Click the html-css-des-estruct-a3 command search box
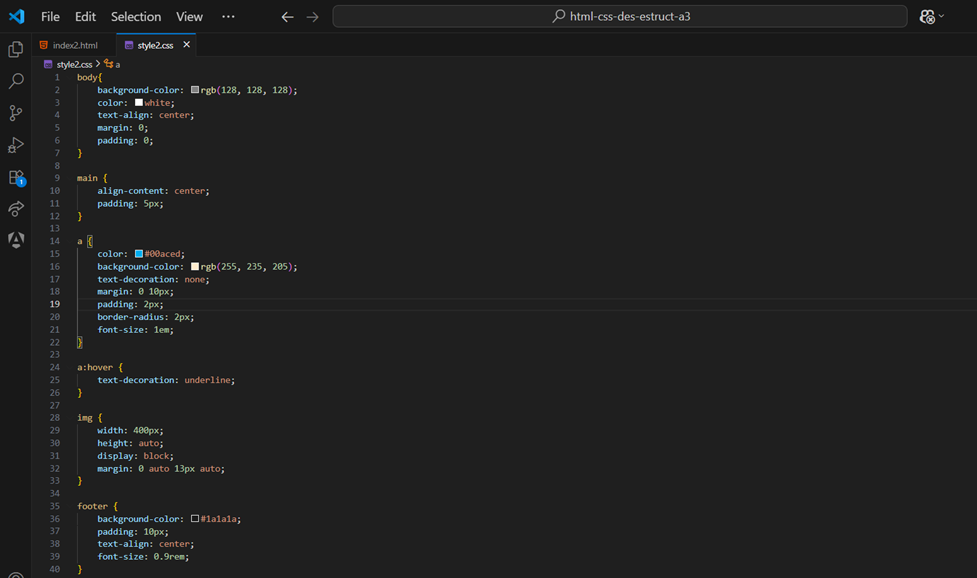Screen dimensions: 977x578 tap(620, 16)
